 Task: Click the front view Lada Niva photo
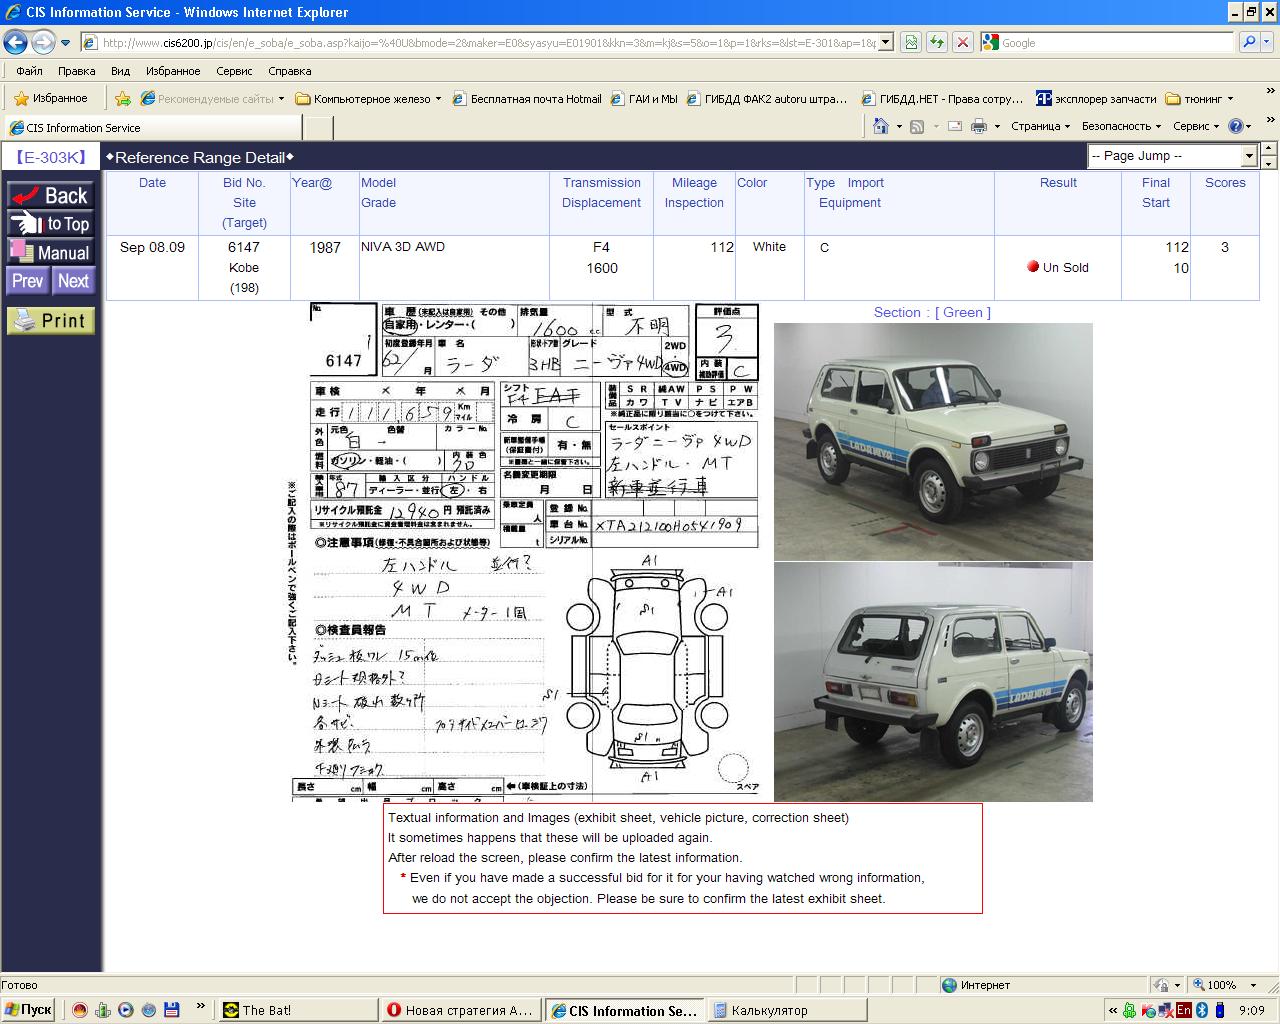coord(932,441)
